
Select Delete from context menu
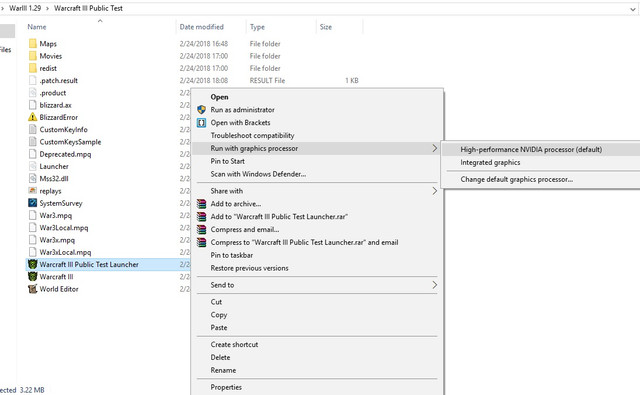(220, 357)
